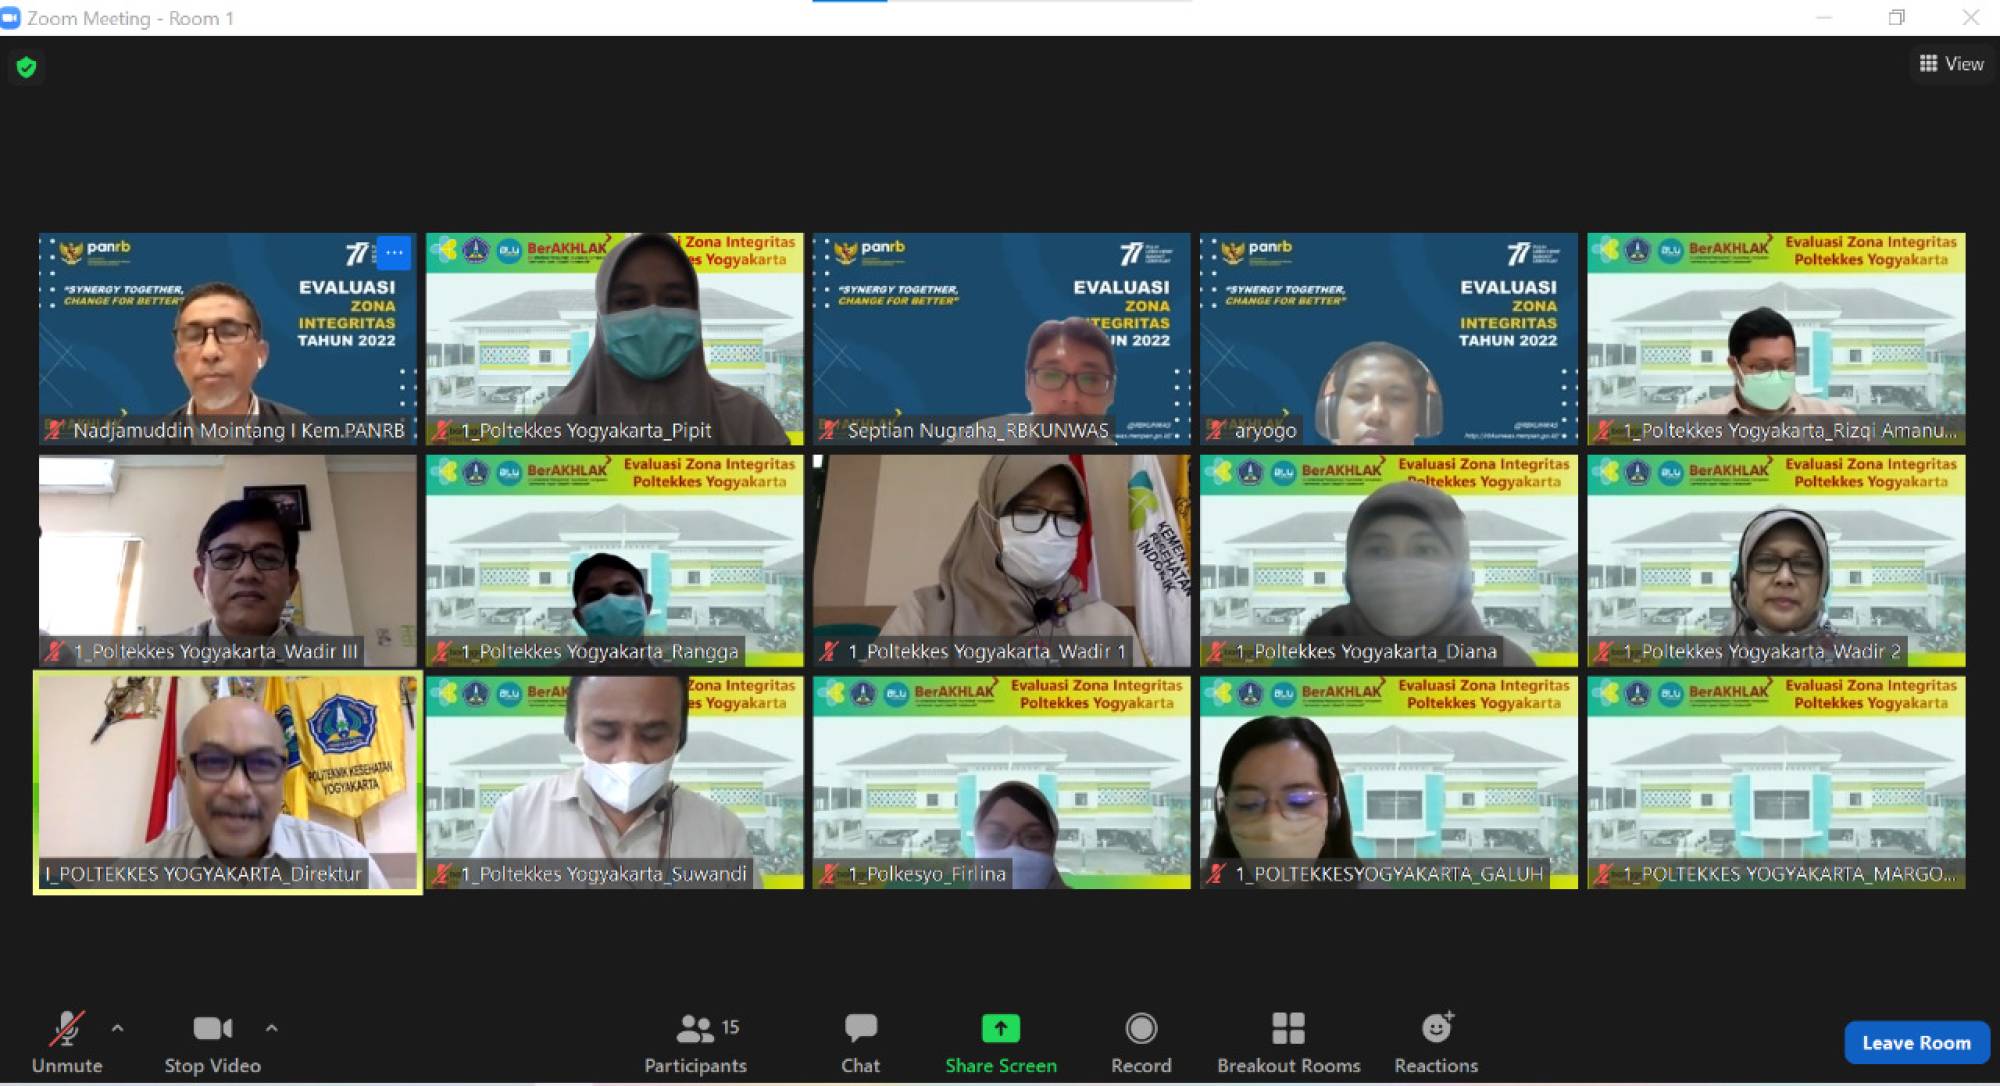2000x1086 pixels.
Task: Select the Wadir 1 participant tile
Action: 1001,560
